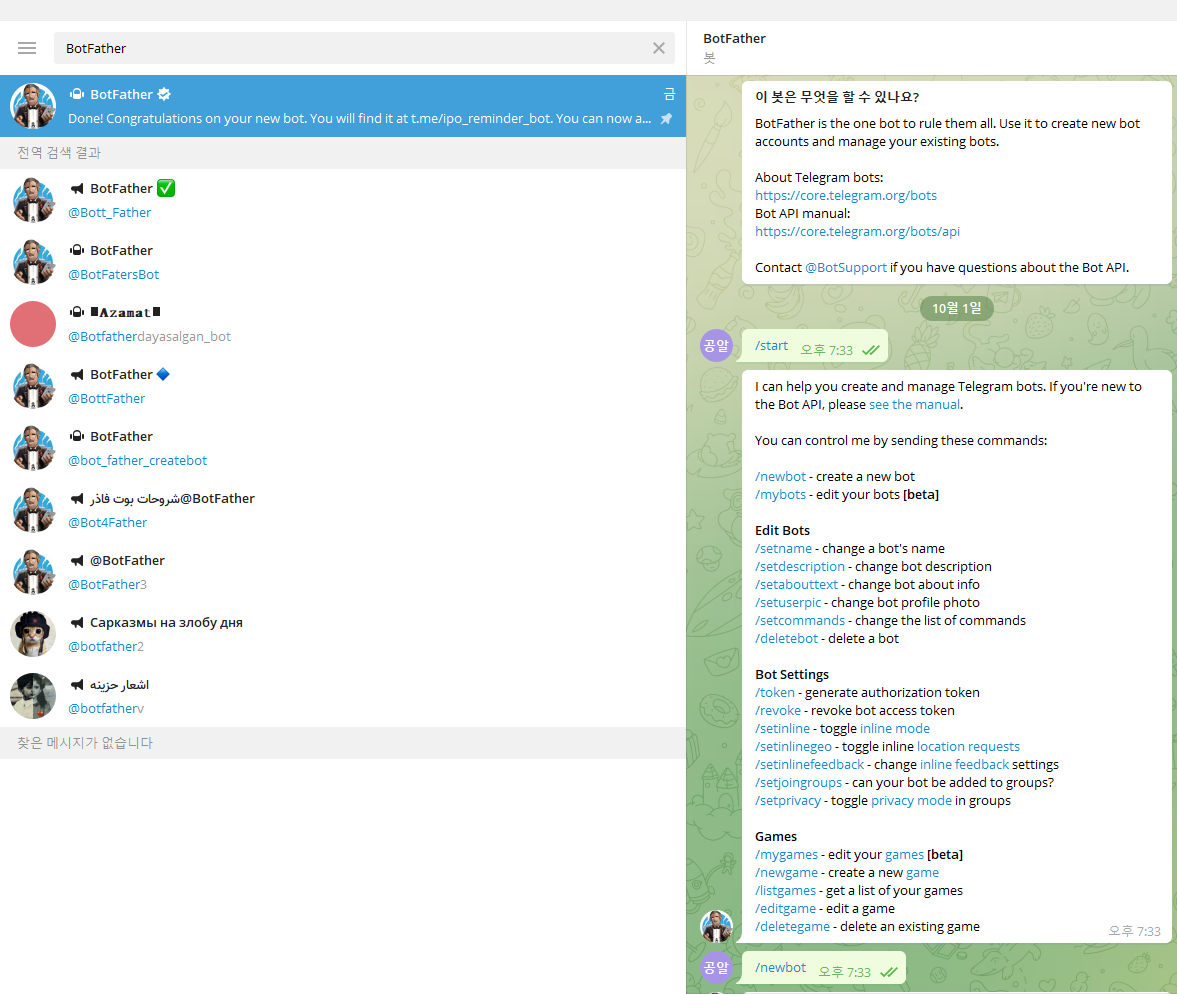This screenshot has height=994, width=1177.
Task: Open the @Bott_Father channel result
Action: click(x=343, y=200)
